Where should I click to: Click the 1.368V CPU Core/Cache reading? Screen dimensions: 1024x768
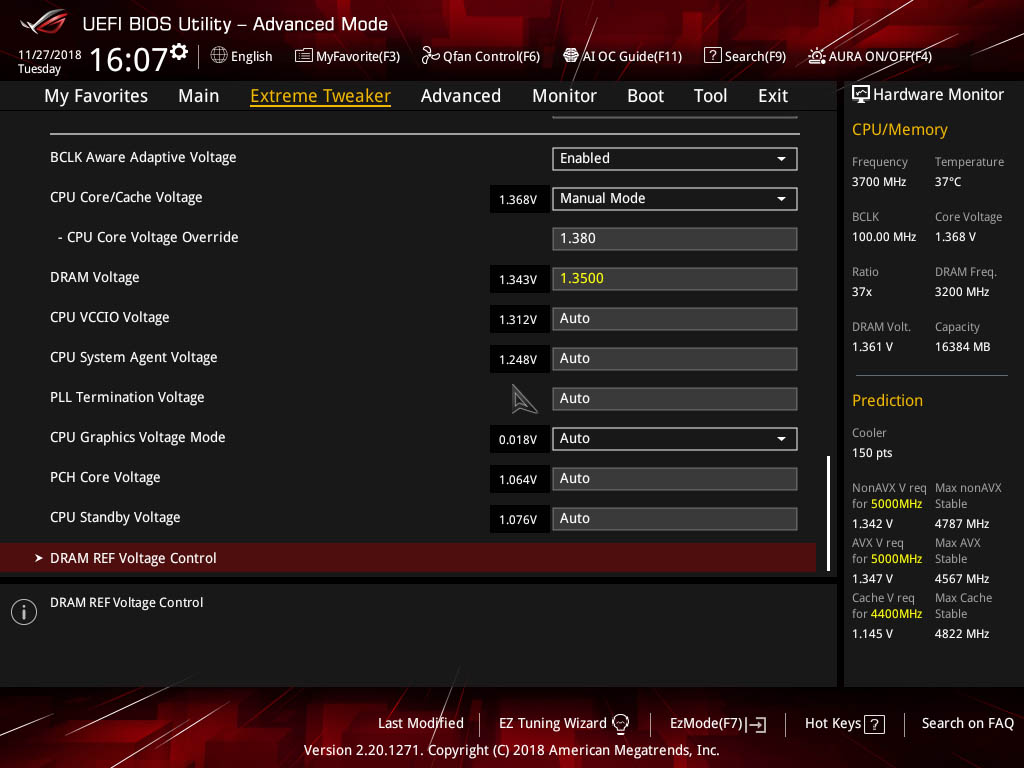point(519,199)
